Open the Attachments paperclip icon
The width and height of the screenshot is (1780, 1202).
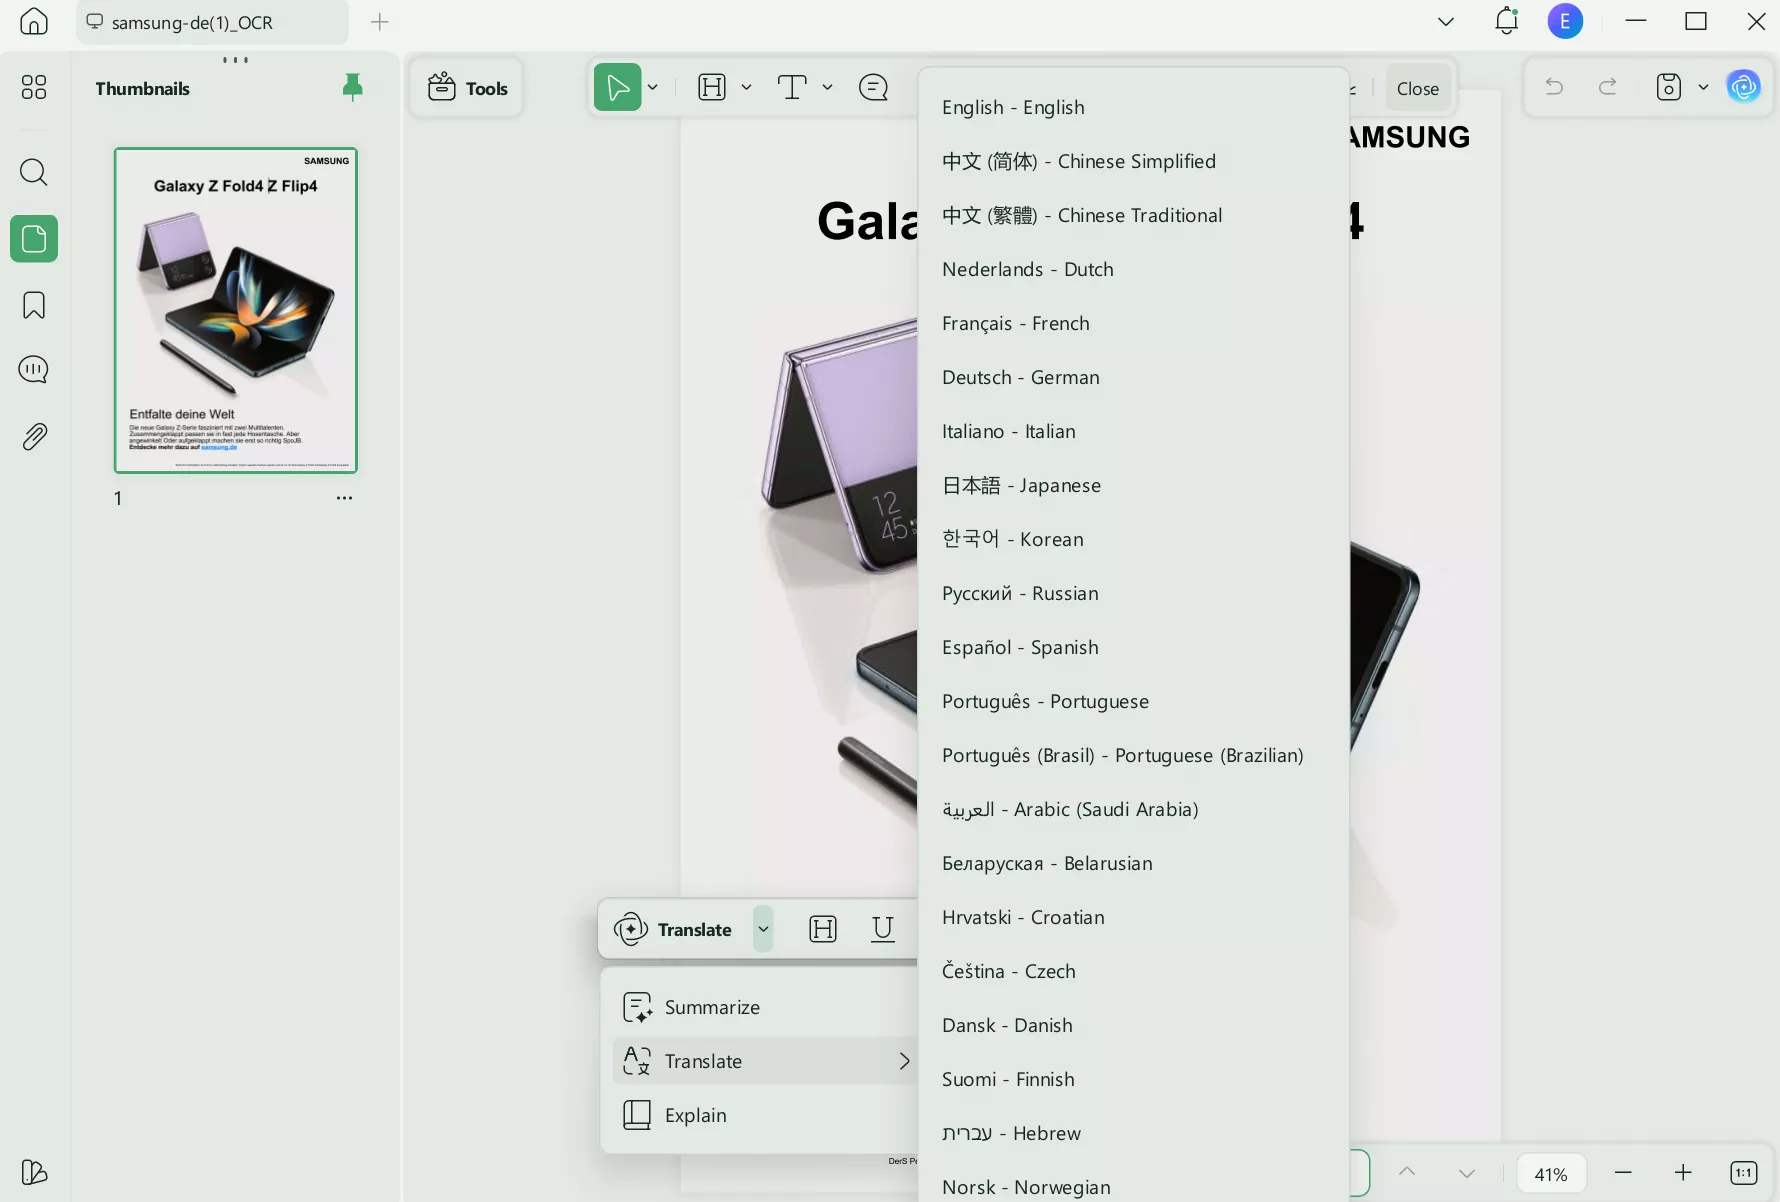[x=34, y=437]
